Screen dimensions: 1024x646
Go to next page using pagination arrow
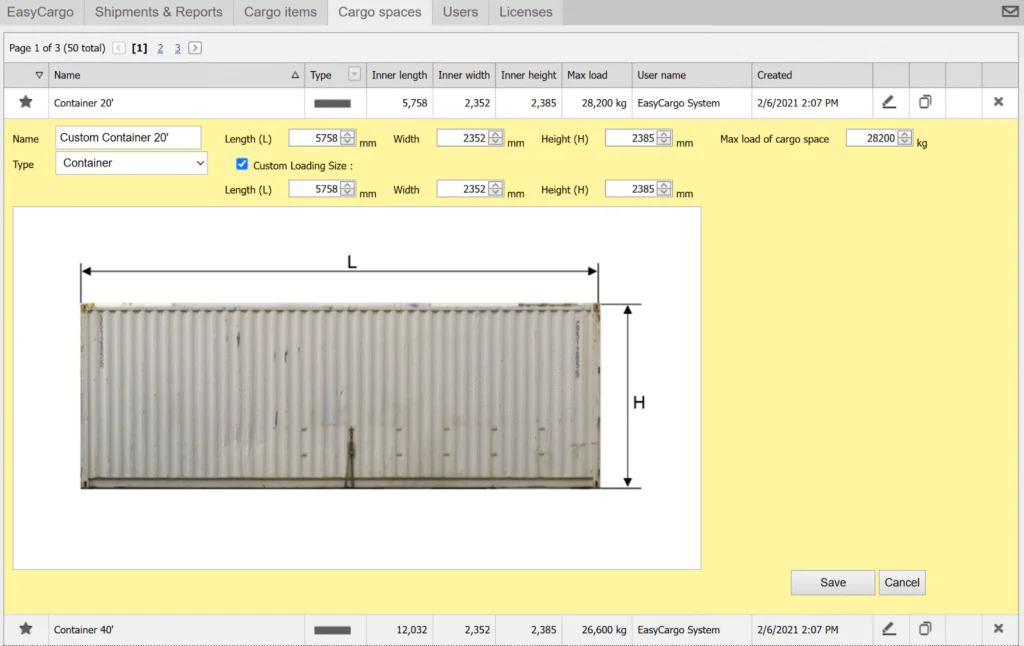coord(195,48)
